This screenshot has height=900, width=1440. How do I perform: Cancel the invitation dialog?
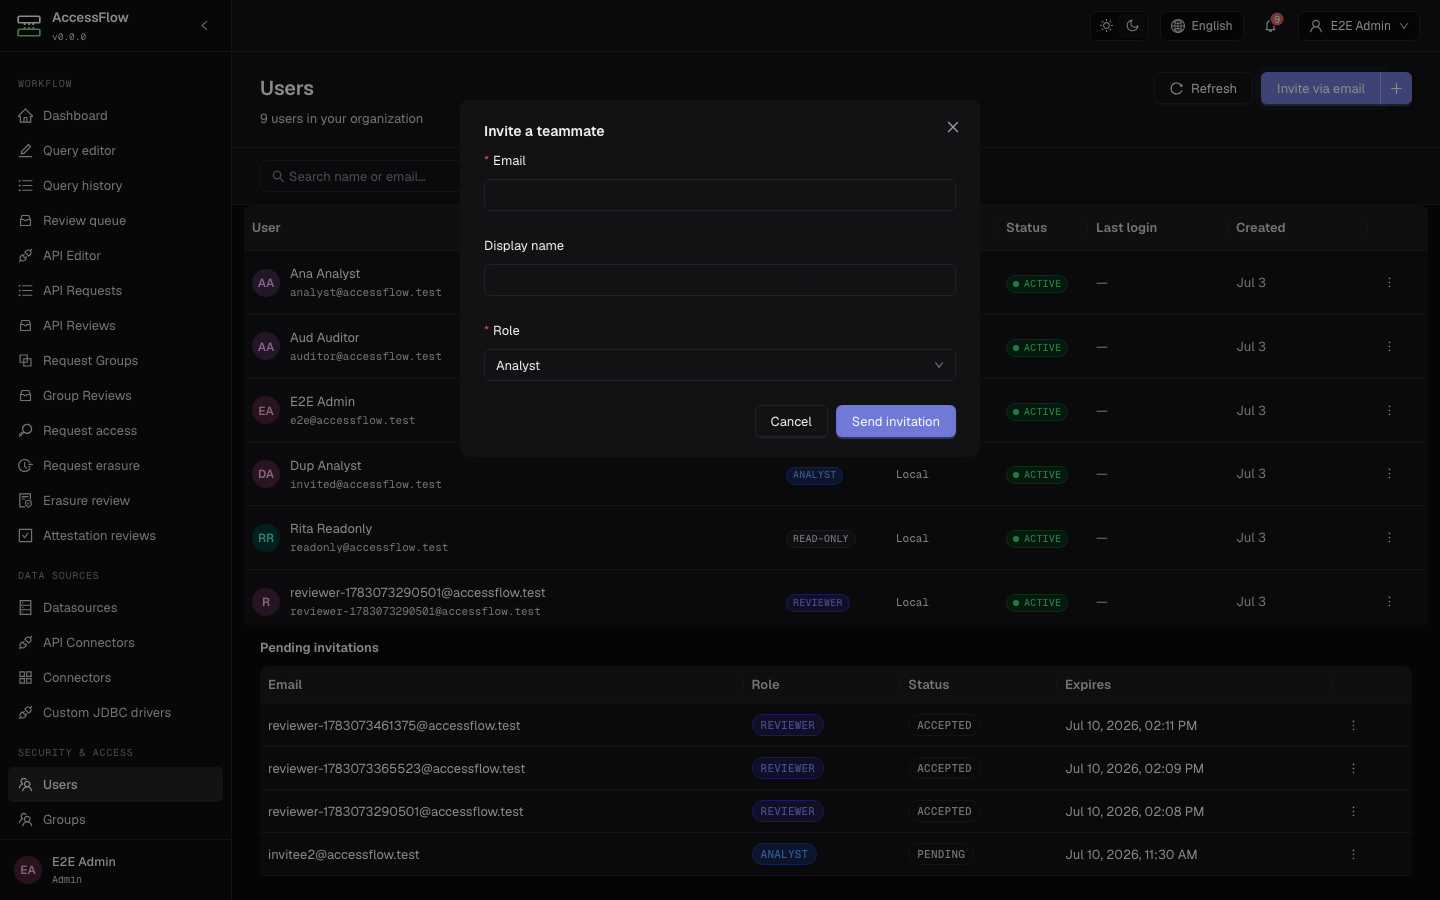[791, 422]
